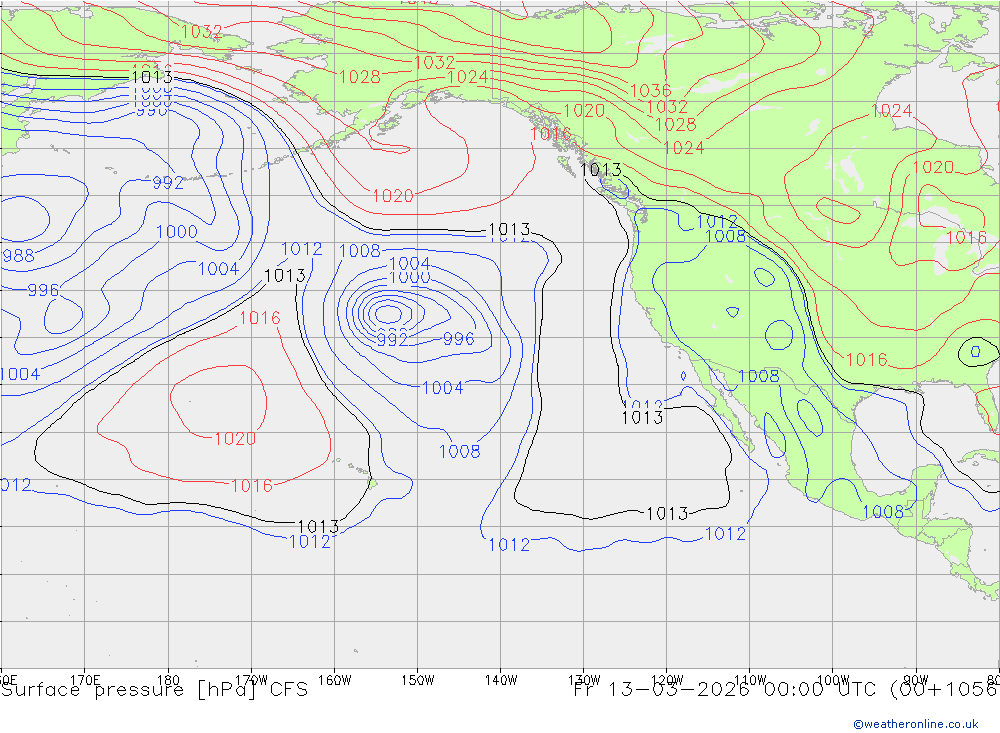Image resolution: width=1000 pixels, height=733 pixels.
Task: Select the 'Surface pressure [hPa] CFS' title
Action: pyautogui.click(x=154, y=690)
